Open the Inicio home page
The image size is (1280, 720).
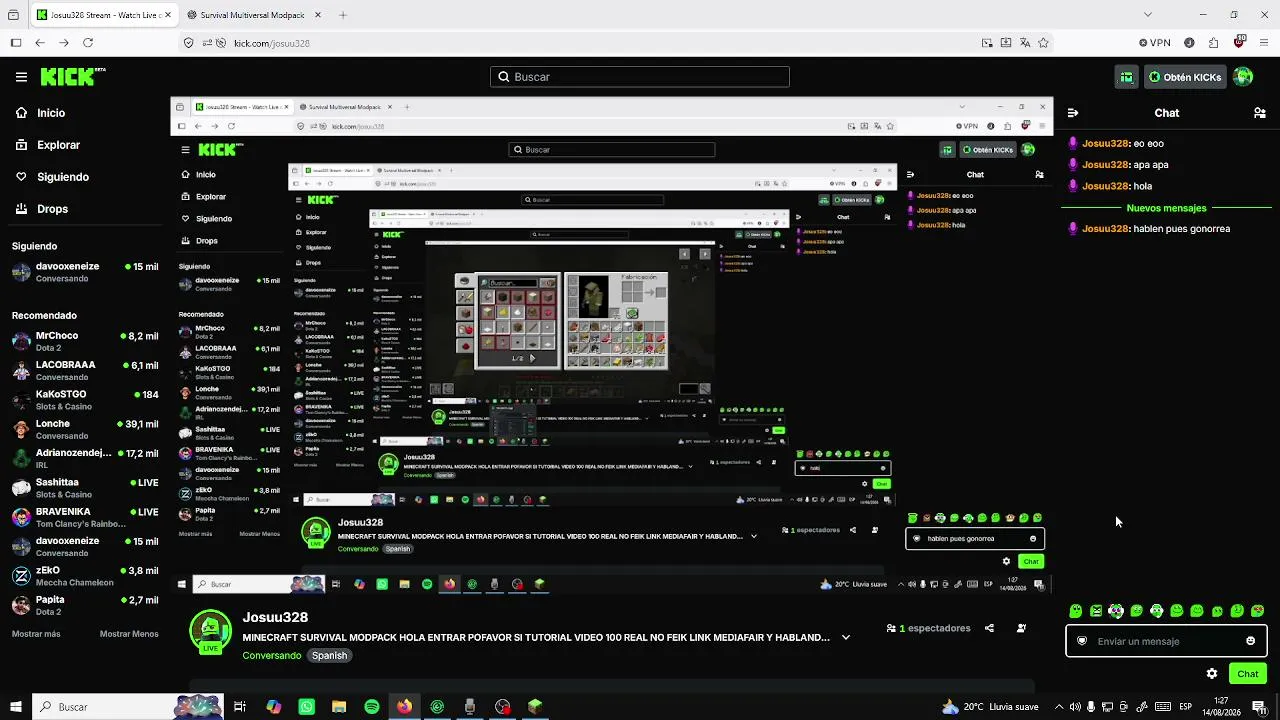tap(40, 113)
